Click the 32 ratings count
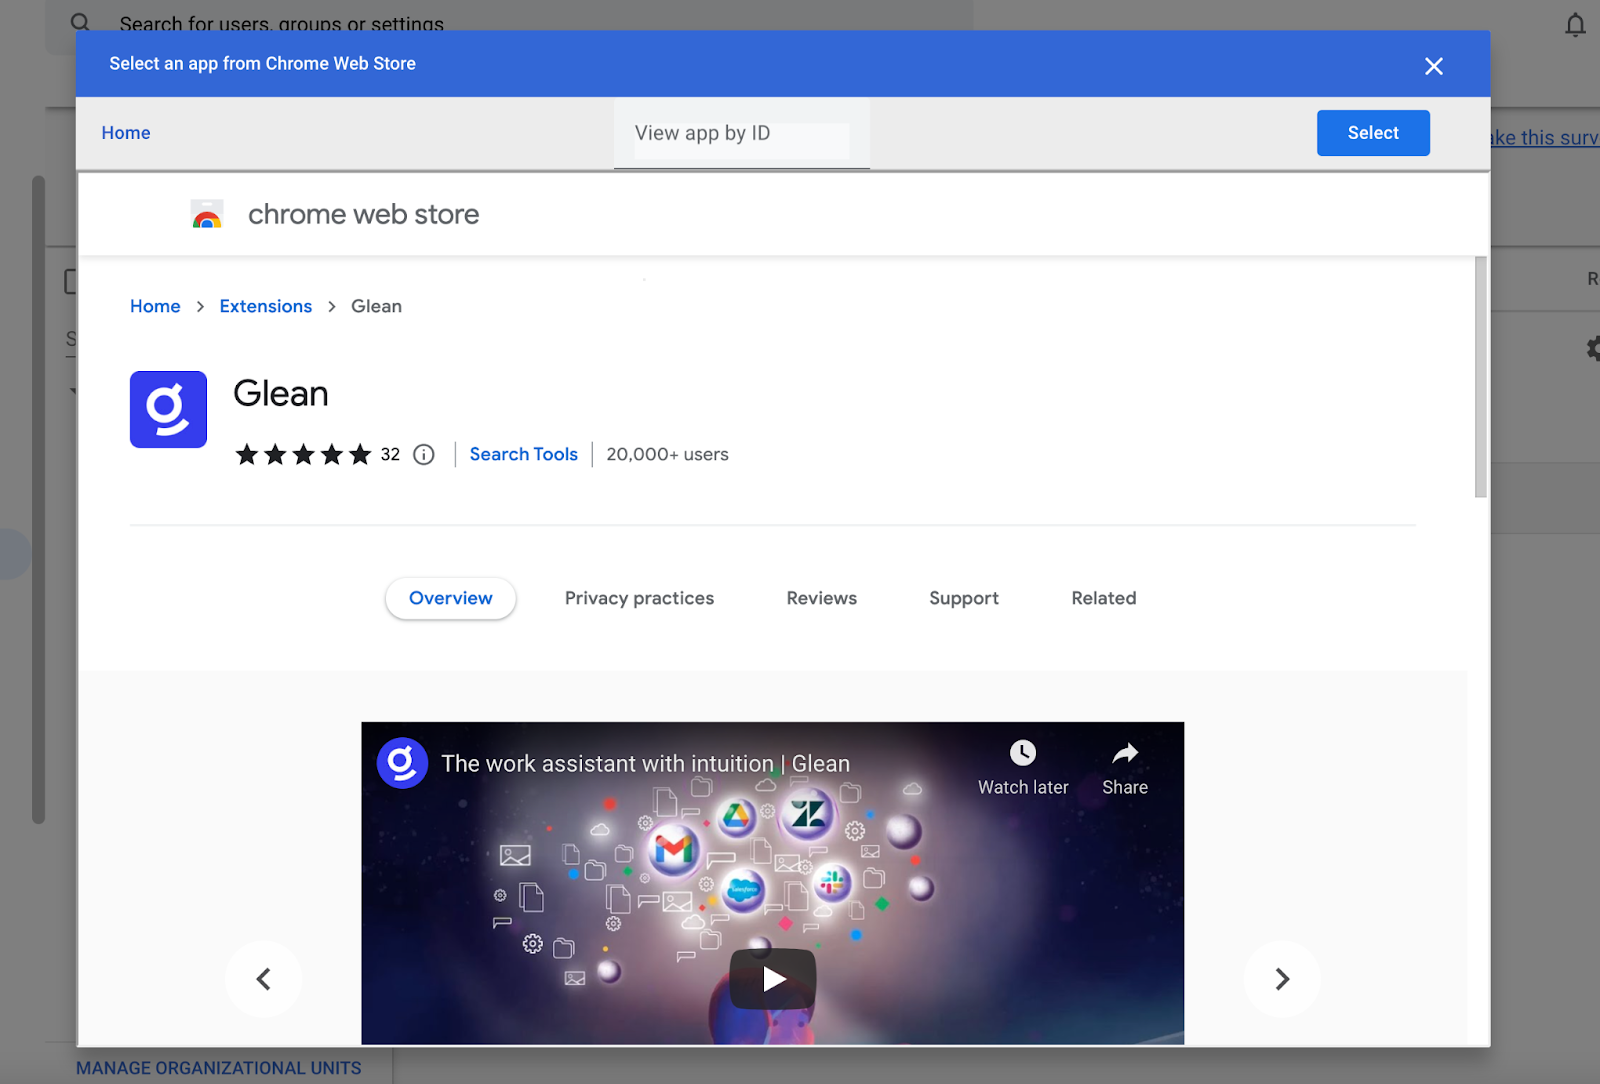The height and width of the screenshot is (1084, 1600). coord(390,455)
